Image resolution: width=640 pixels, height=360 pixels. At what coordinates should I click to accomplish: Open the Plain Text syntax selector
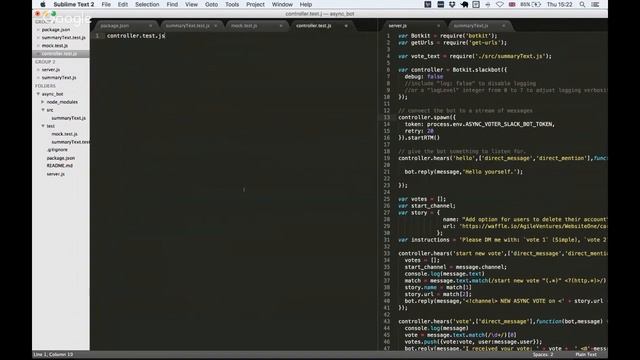[x=586, y=355]
